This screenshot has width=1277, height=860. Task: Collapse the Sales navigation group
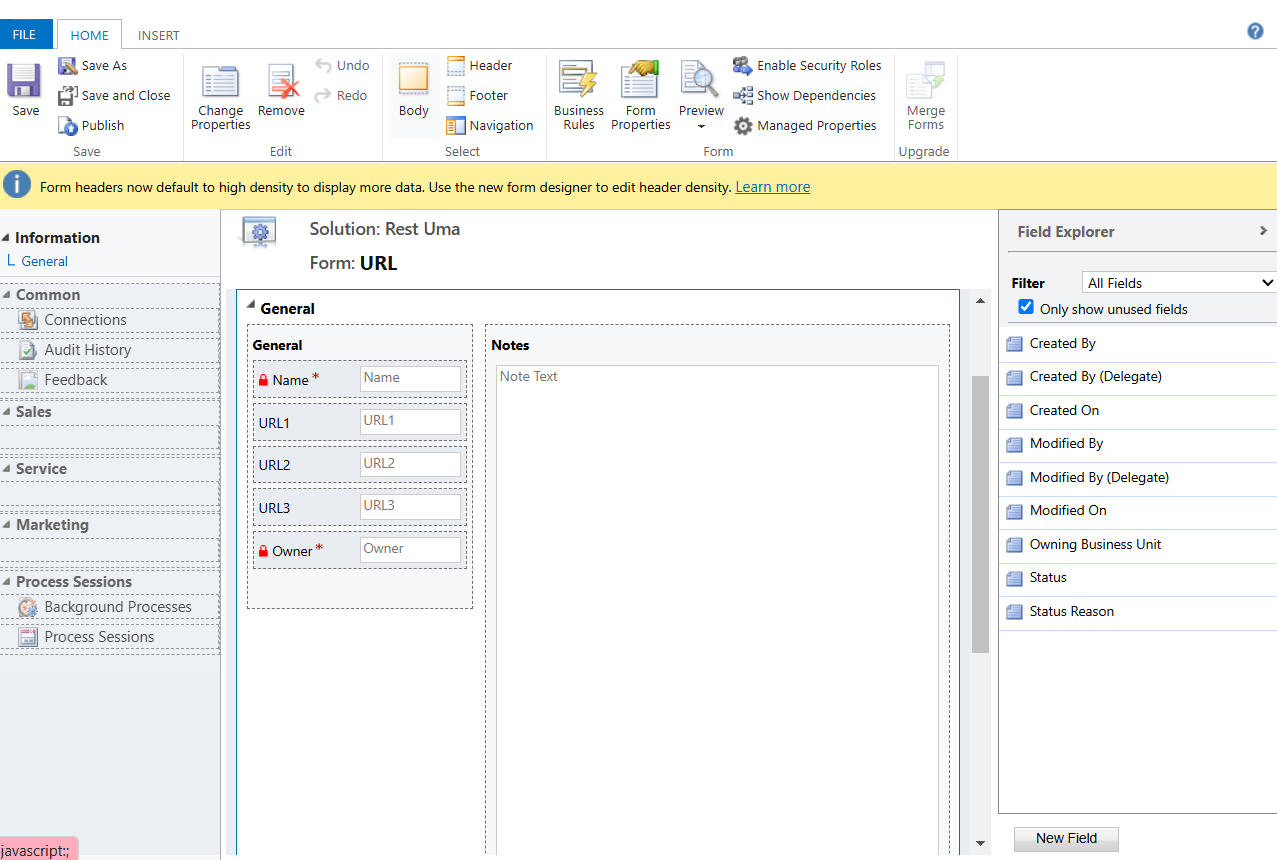pyautogui.click(x=6, y=412)
